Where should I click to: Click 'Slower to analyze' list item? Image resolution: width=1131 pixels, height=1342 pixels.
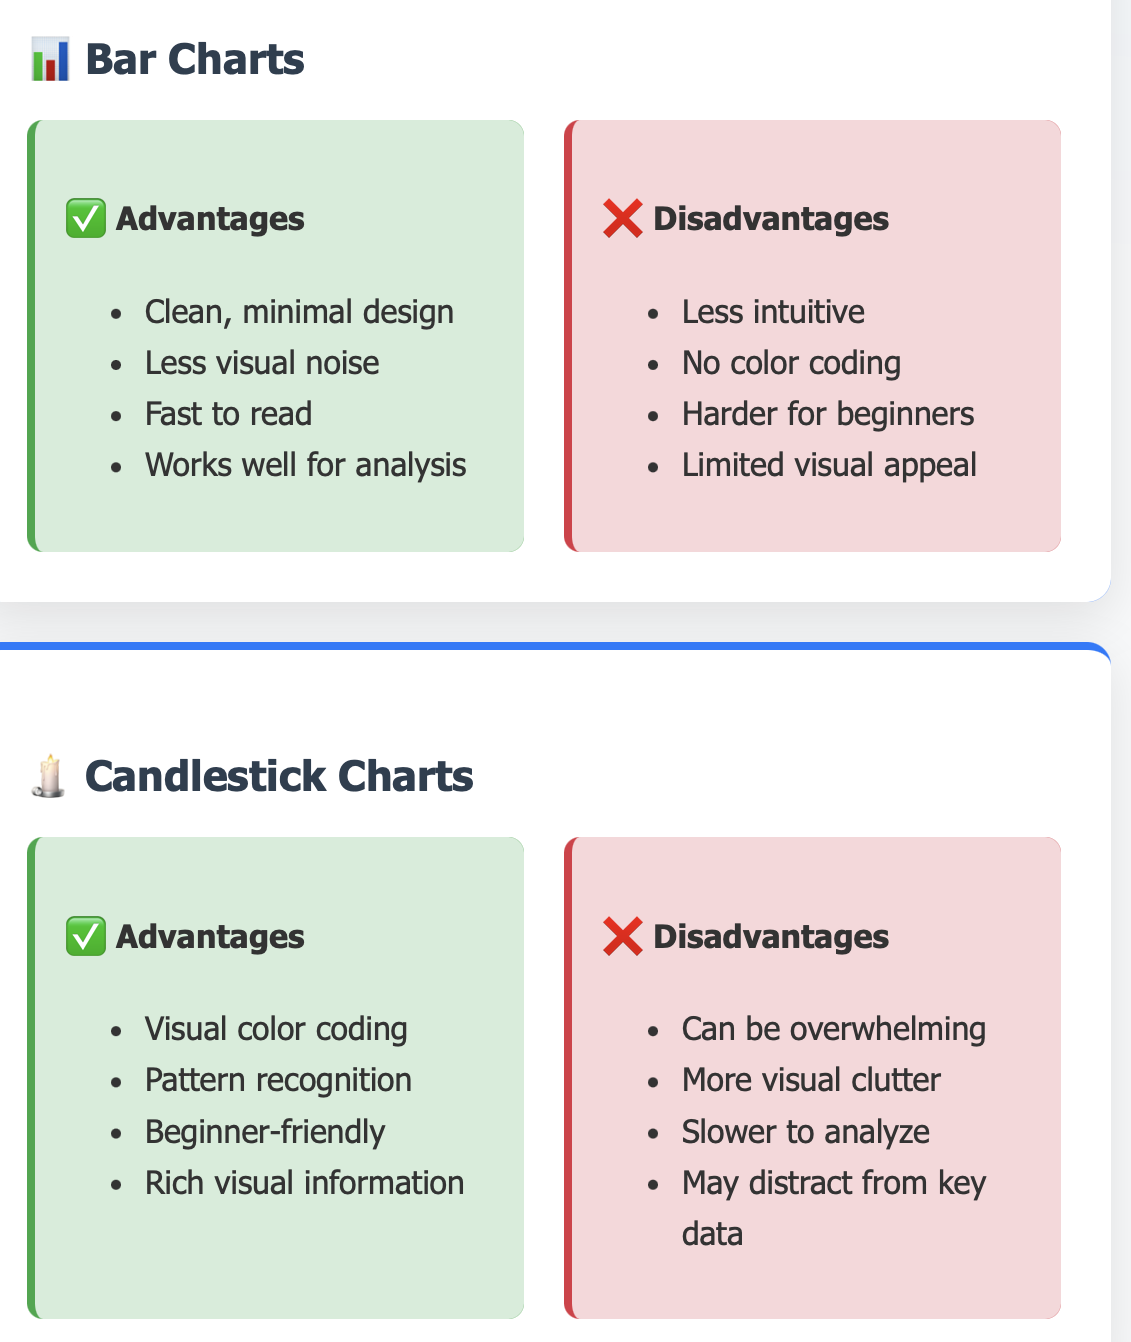(x=806, y=1132)
